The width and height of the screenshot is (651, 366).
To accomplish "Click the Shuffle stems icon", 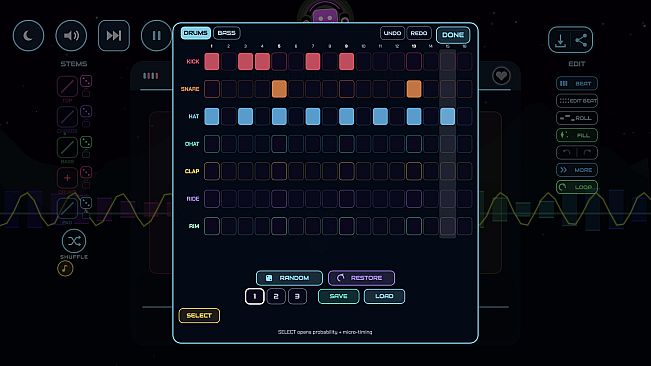I will coord(74,241).
